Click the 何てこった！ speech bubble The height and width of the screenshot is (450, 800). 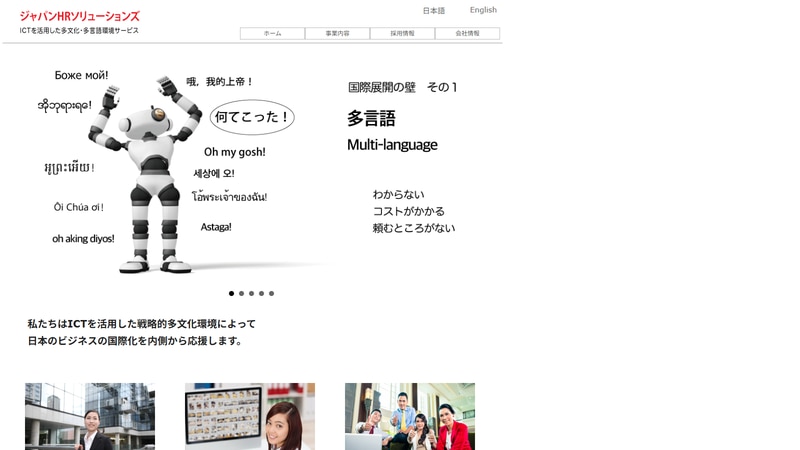pyautogui.click(x=252, y=117)
